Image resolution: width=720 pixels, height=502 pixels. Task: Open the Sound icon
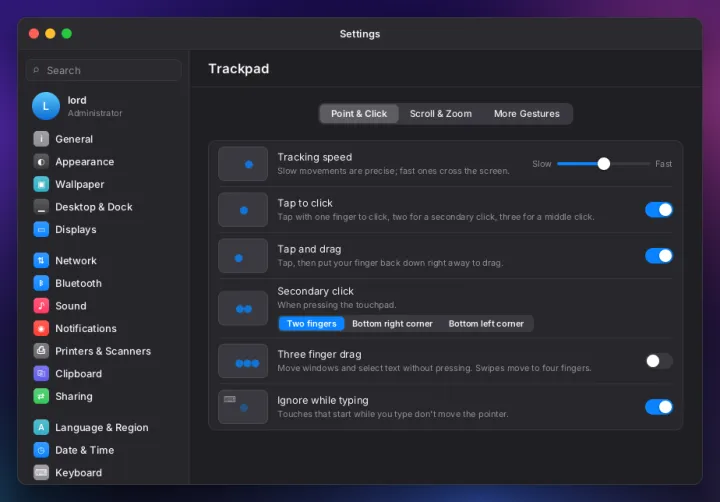click(x=41, y=305)
